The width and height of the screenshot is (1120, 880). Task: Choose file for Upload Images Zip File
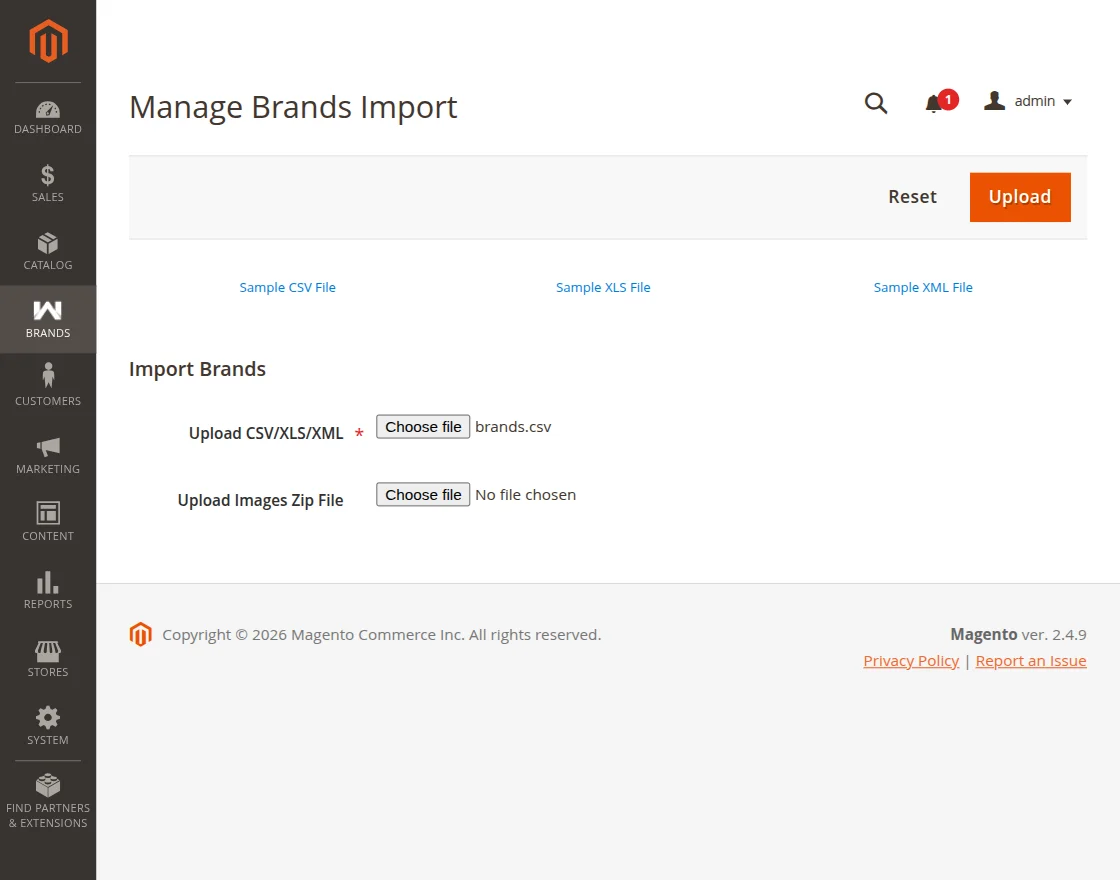coord(423,495)
